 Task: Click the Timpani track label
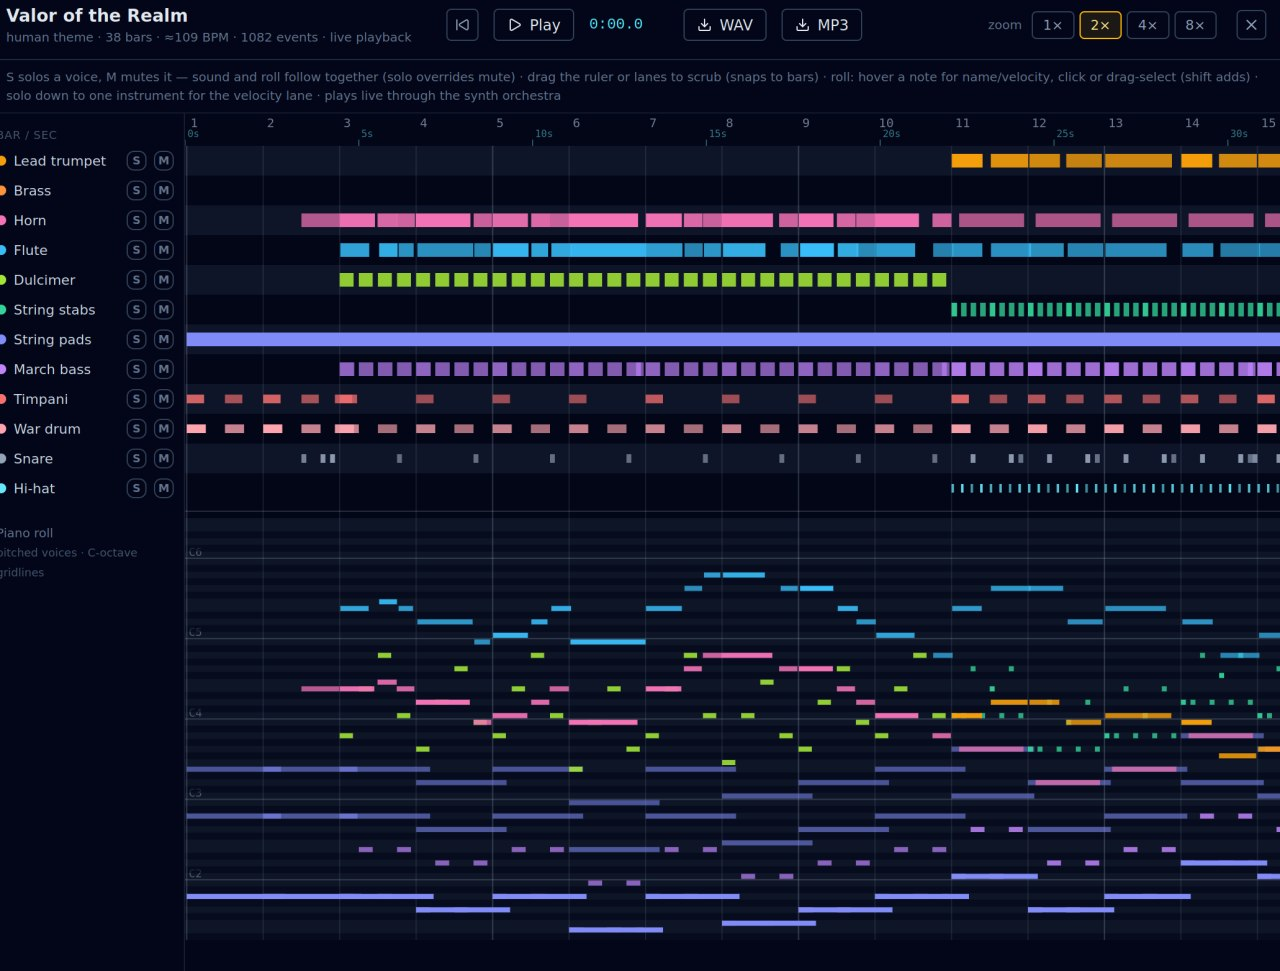[41, 399]
